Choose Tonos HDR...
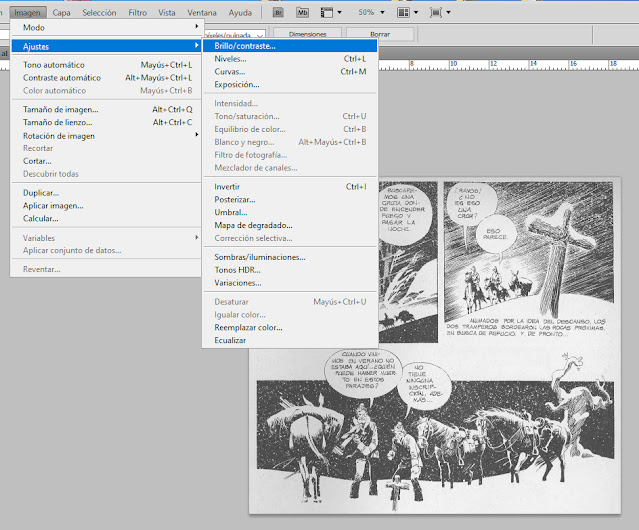The image size is (639, 530). click(290, 270)
